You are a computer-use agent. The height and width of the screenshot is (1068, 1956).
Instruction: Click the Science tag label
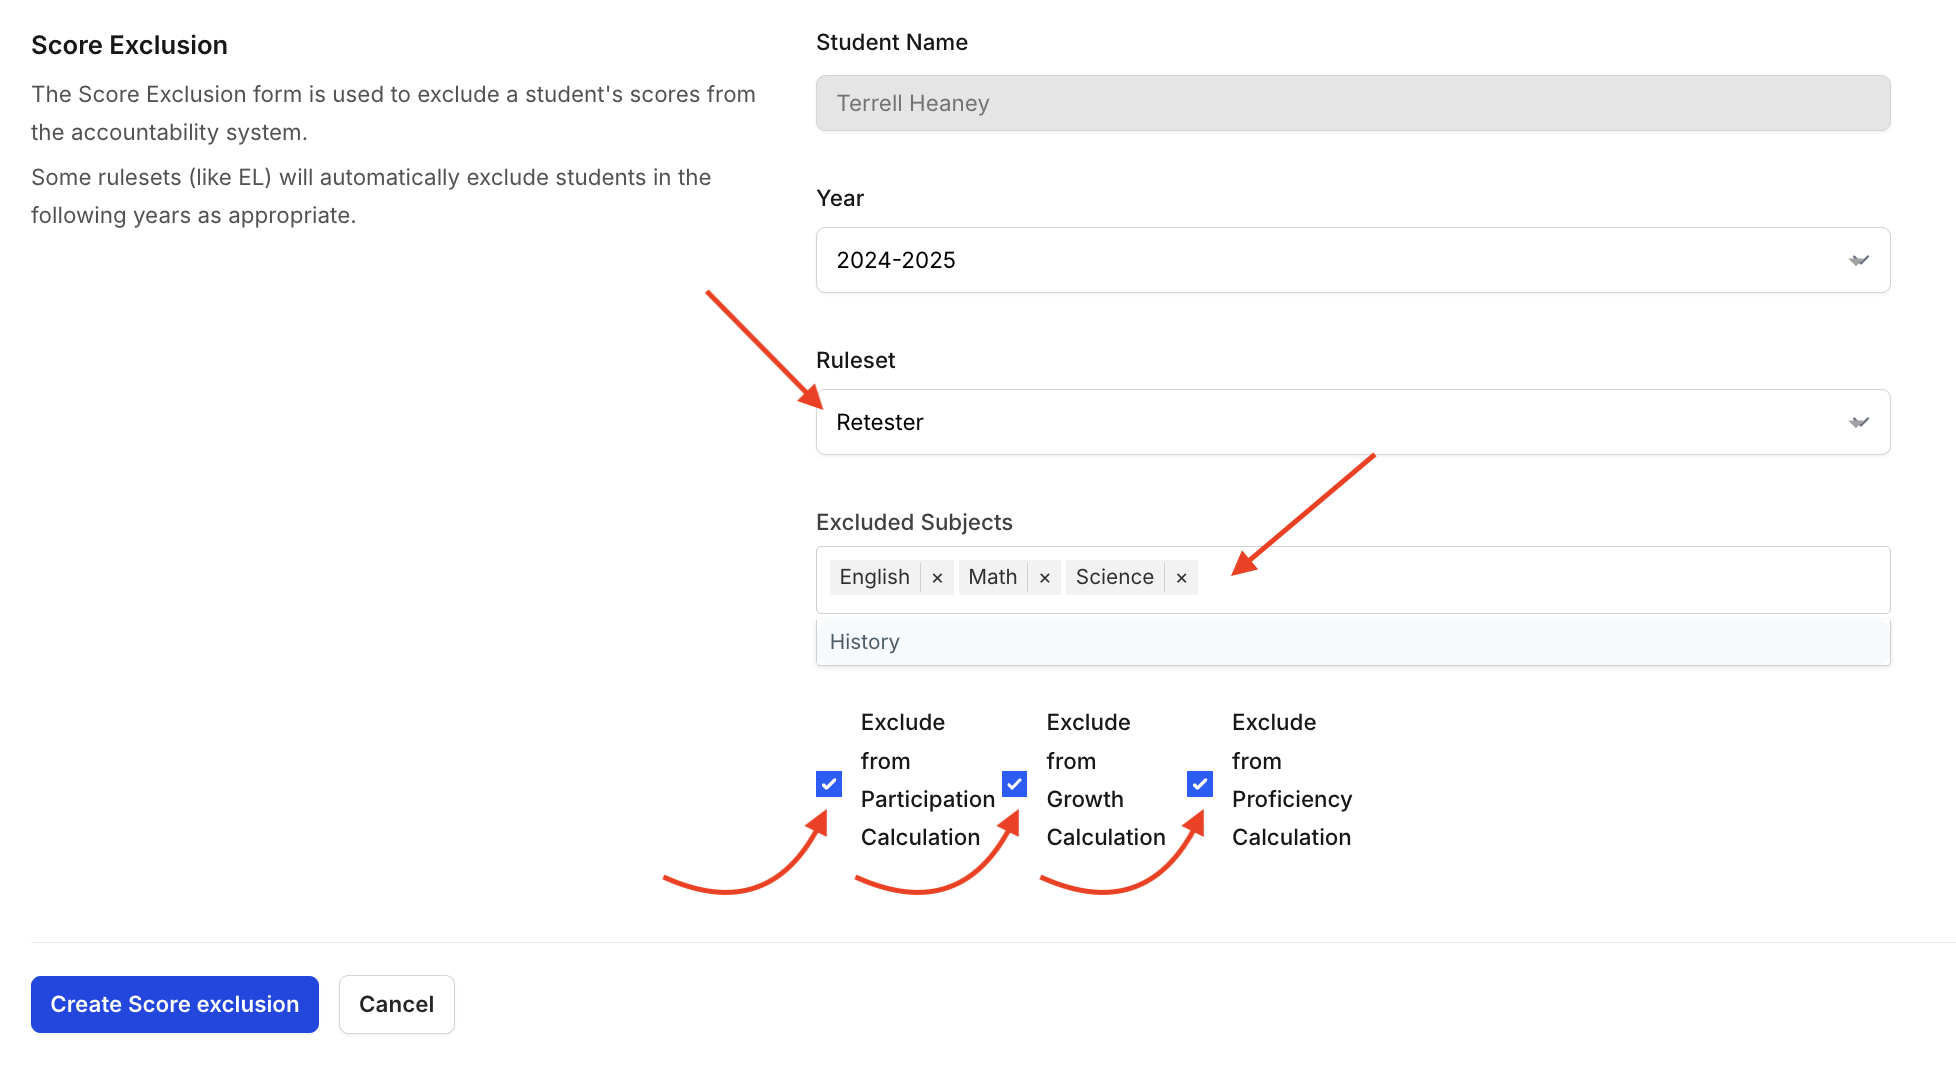[x=1114, y=577]
